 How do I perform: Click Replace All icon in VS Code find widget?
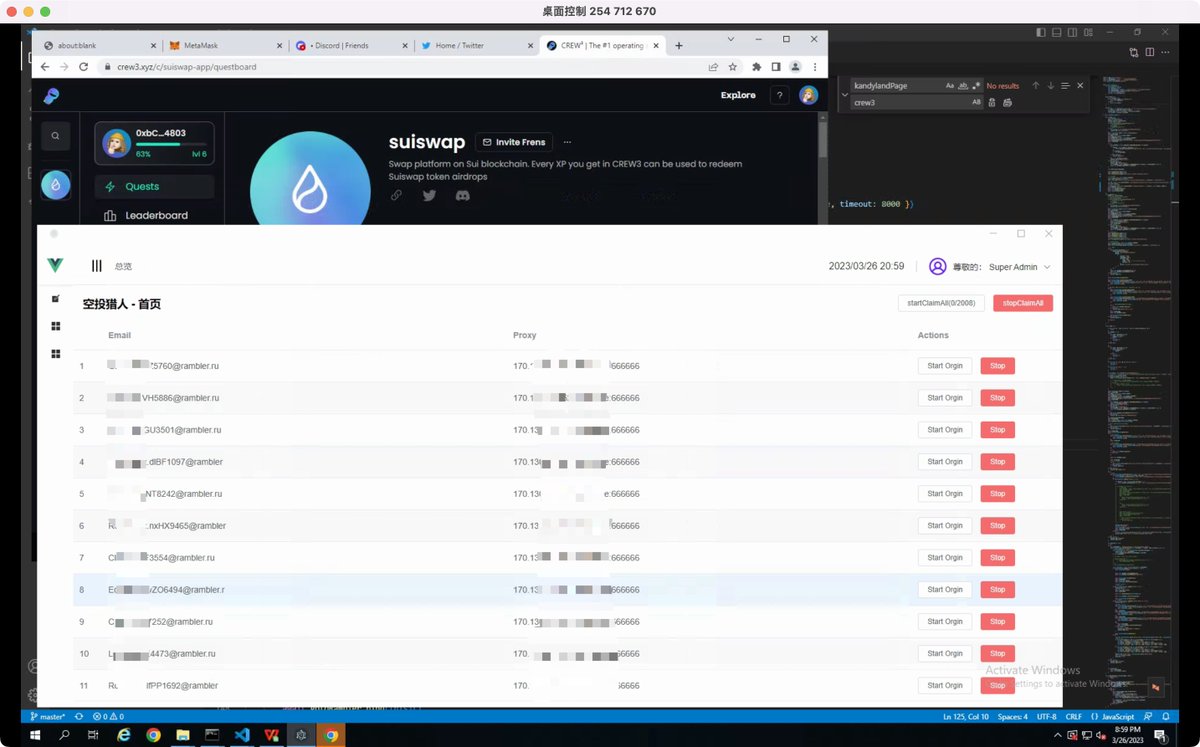tap(1007, 103)
